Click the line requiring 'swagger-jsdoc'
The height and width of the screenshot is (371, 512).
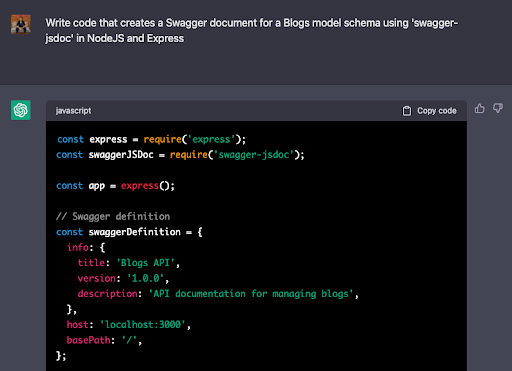pos(180,155)
